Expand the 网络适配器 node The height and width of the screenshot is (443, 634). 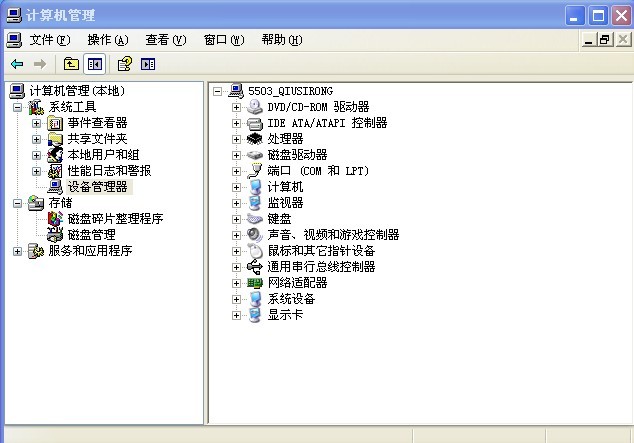point(237,283)
